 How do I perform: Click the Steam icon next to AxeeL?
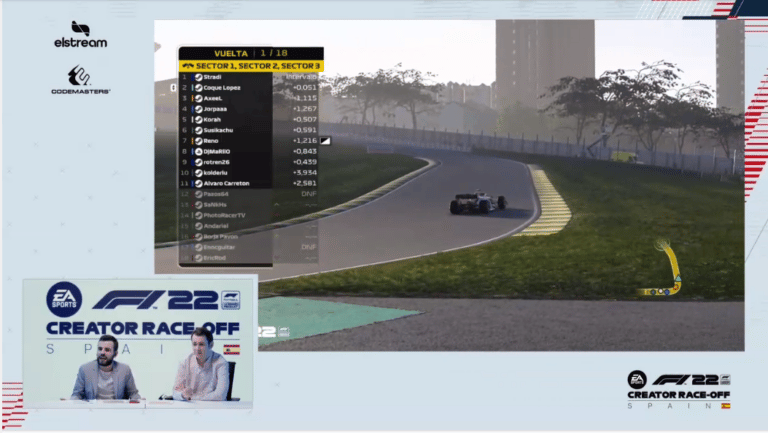pos(199,98)
